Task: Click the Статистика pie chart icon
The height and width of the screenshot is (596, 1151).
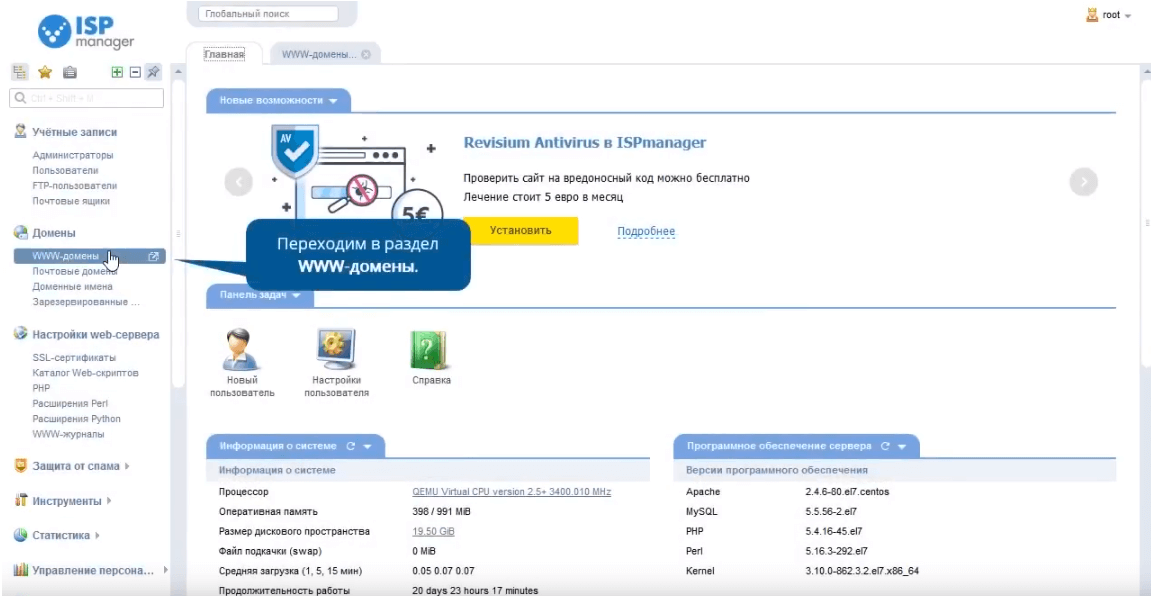Action: click(x=21, y=535)
